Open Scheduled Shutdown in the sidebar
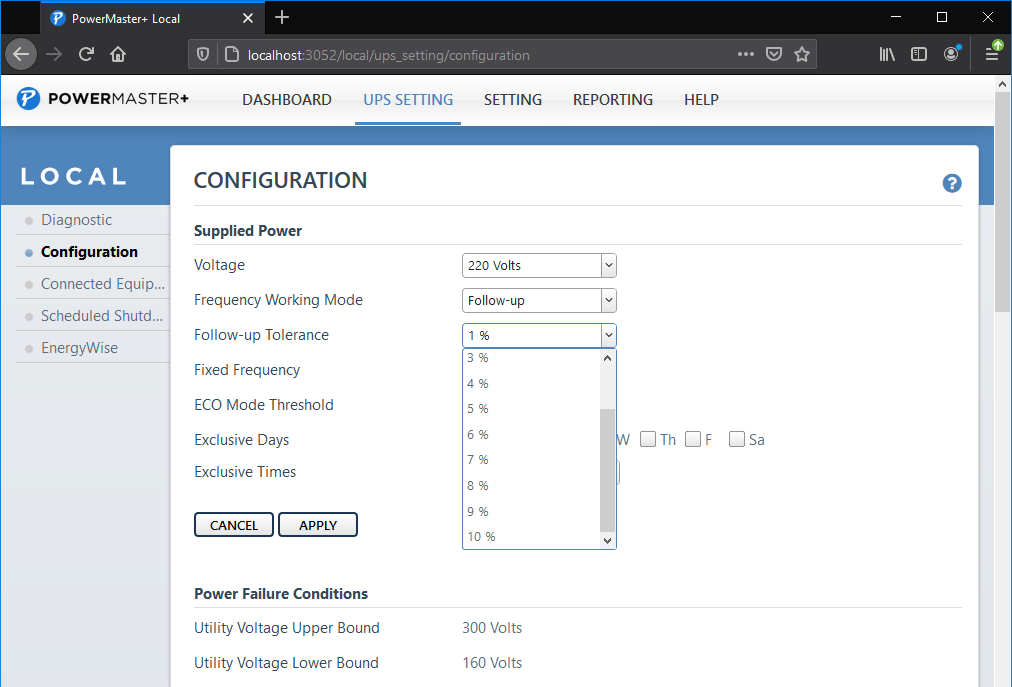This screenshot has height=687, width=1012. click(102, 316)
